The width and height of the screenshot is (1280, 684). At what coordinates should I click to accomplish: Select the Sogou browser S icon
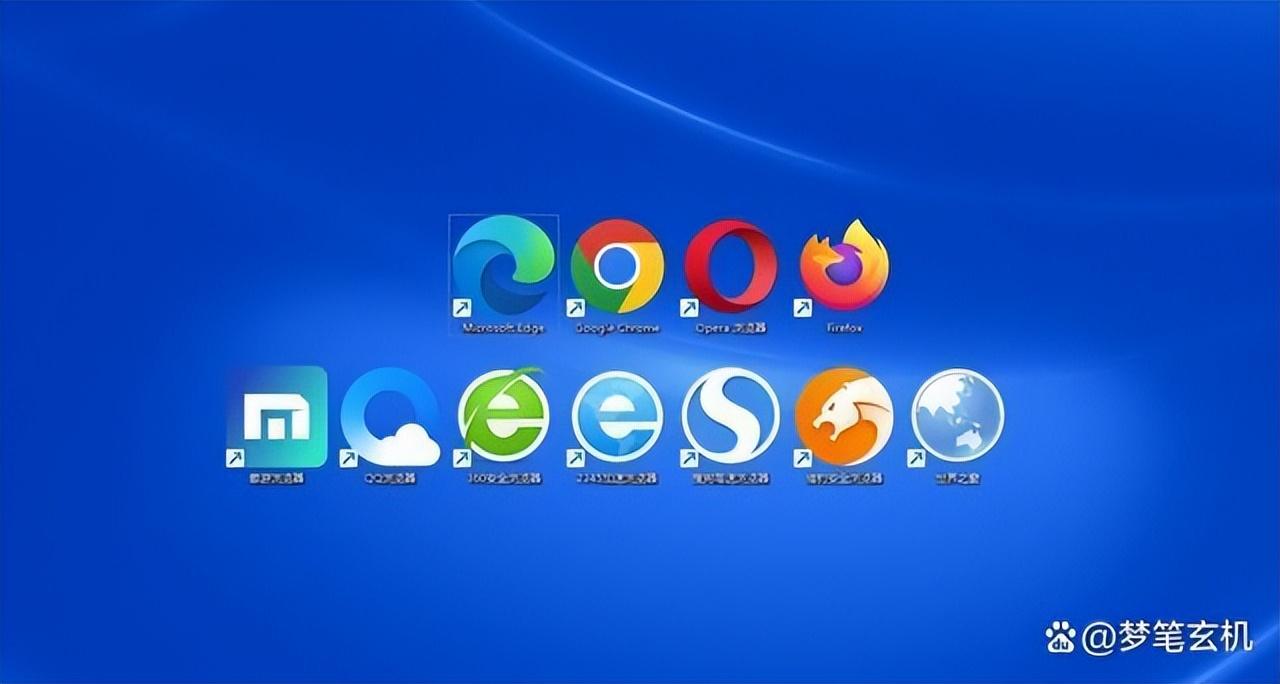(731, 417)
